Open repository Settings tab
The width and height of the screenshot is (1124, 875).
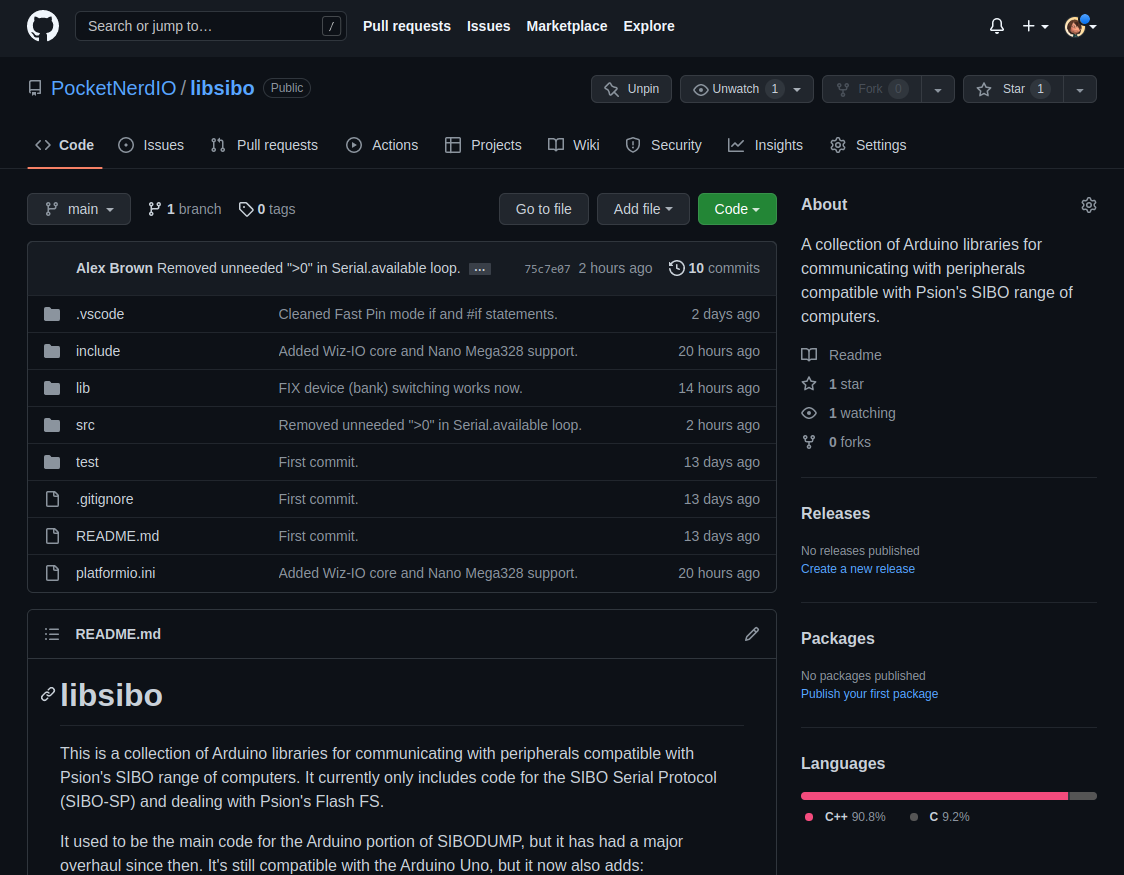point(867,145)
